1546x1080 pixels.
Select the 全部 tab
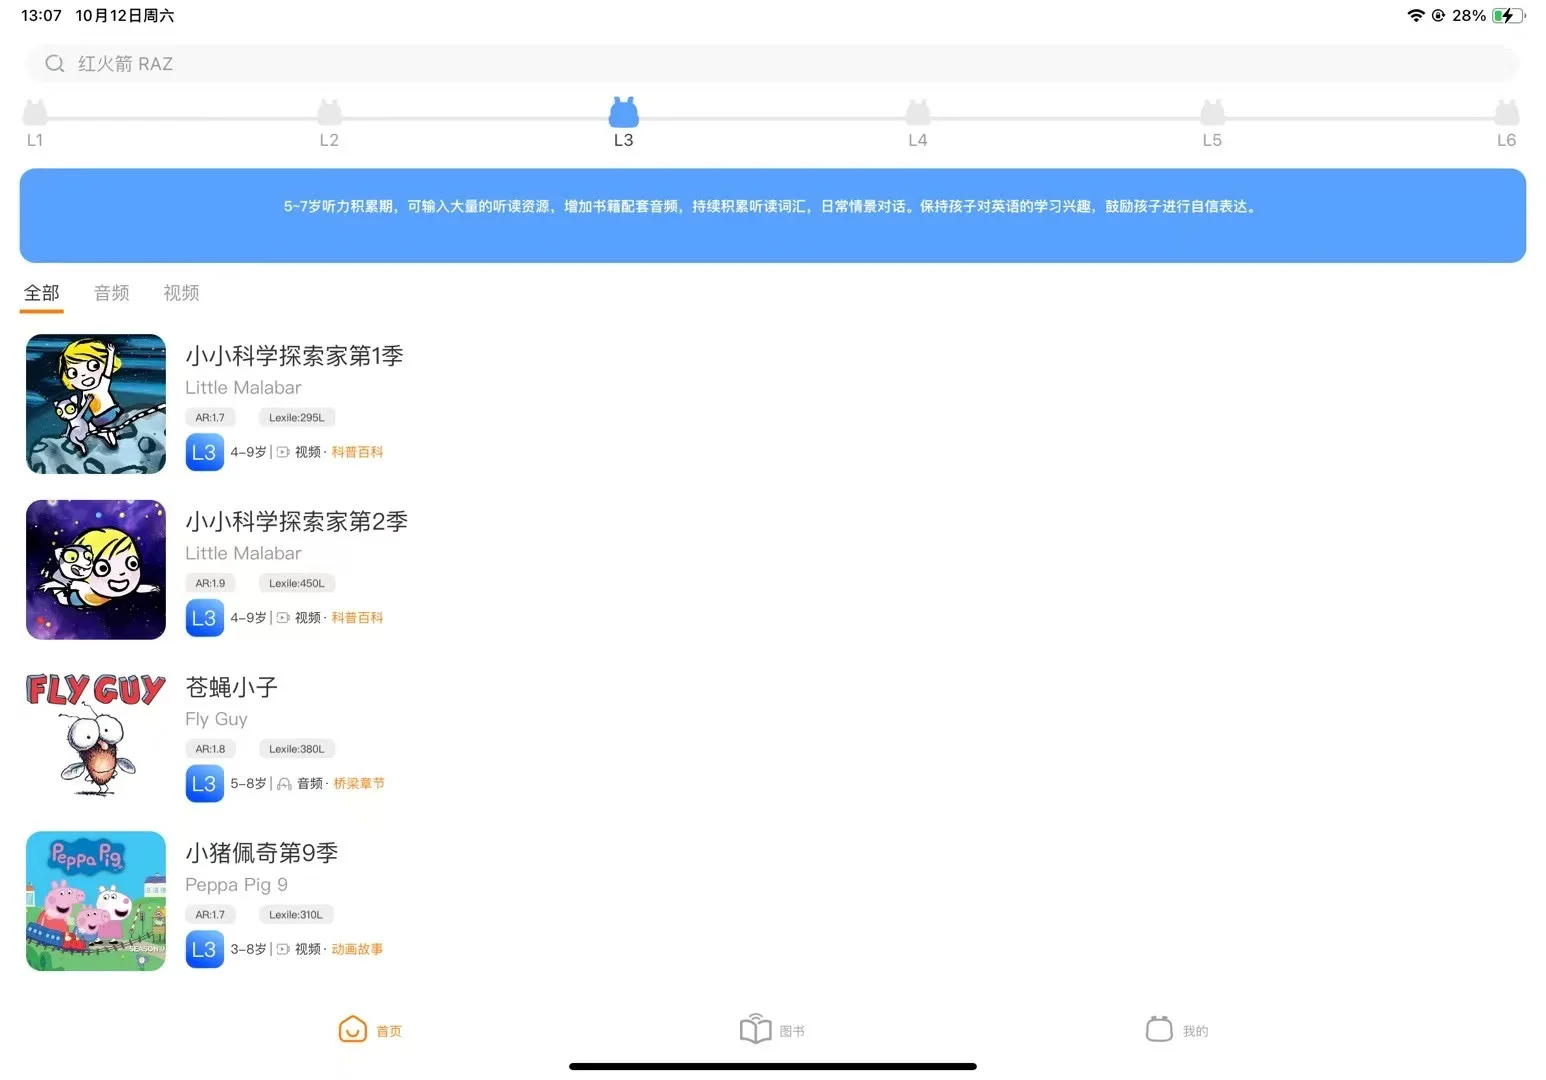click(41, 292)
